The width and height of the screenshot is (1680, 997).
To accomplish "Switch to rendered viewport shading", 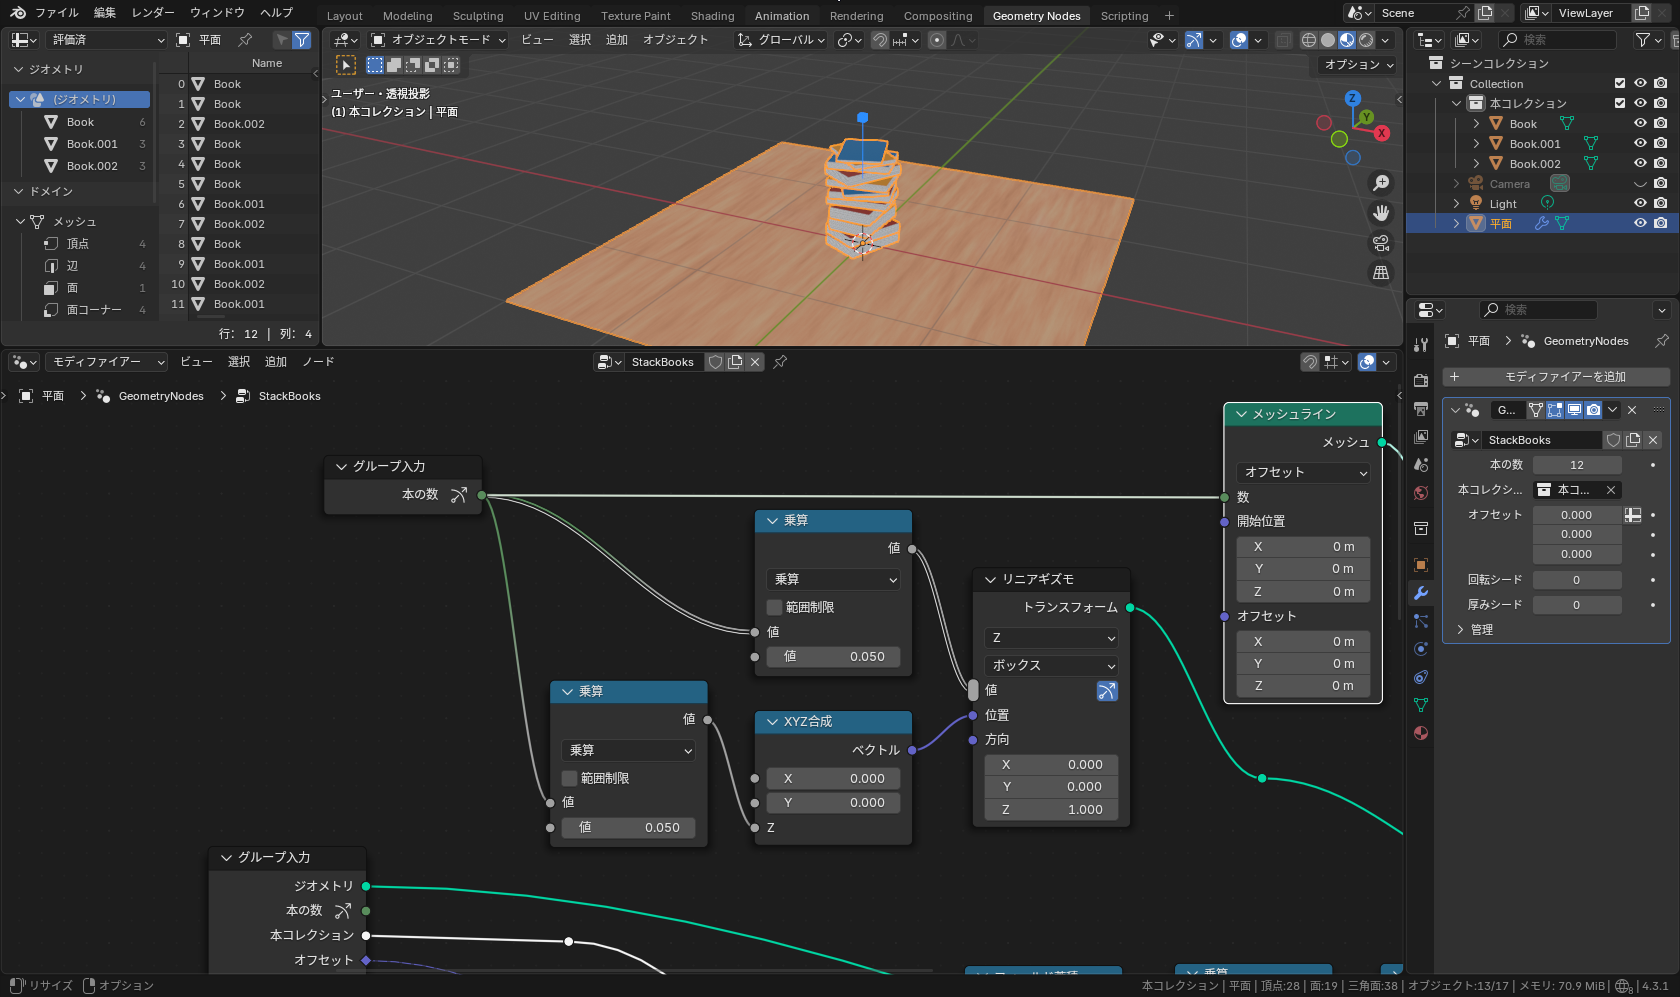I will coord(1366,40).
